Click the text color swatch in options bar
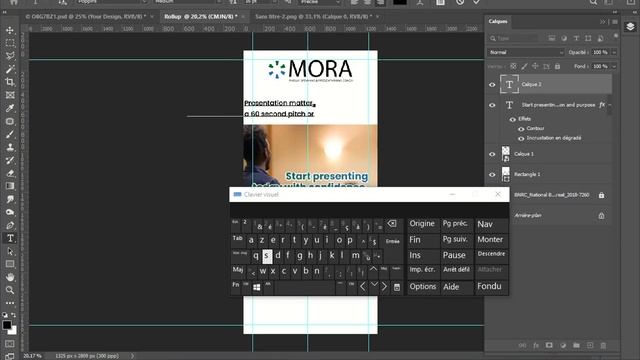The image size is (640, 360). click(x=400, y=2)
